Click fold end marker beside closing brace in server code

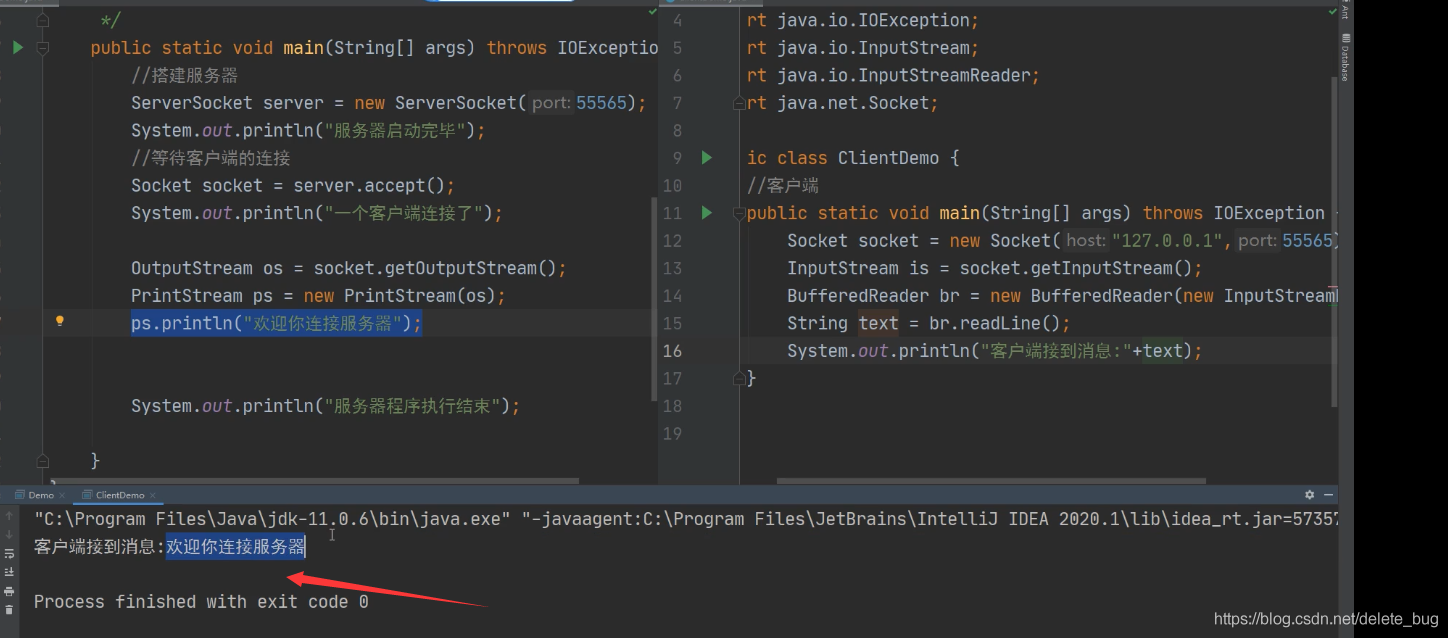tap(42, 461)
